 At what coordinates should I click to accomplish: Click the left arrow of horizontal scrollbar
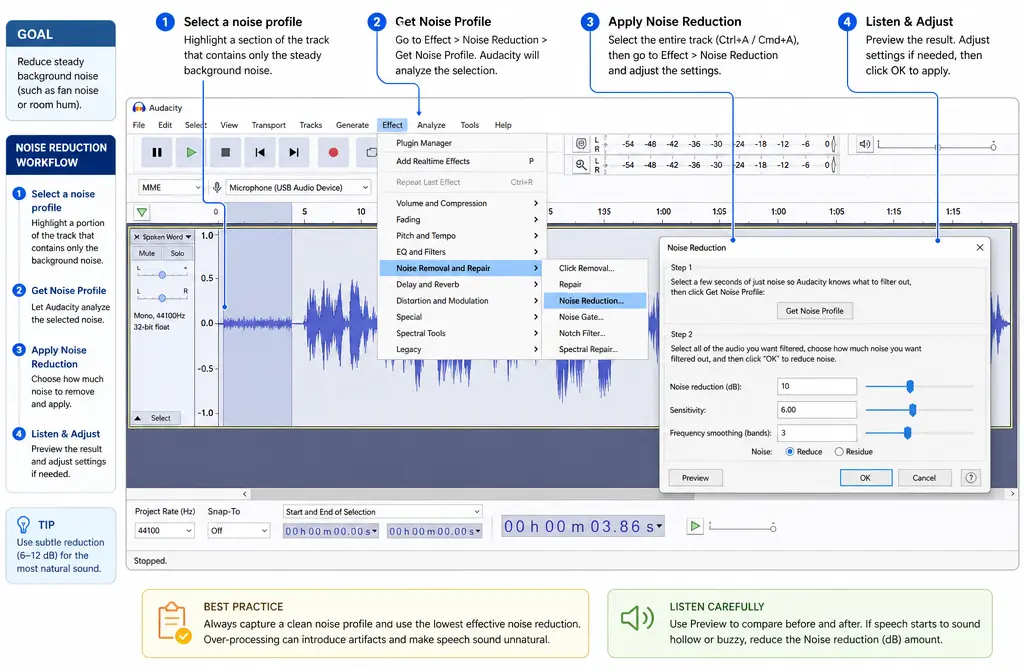pyautogui.click(x=245, y=494)
